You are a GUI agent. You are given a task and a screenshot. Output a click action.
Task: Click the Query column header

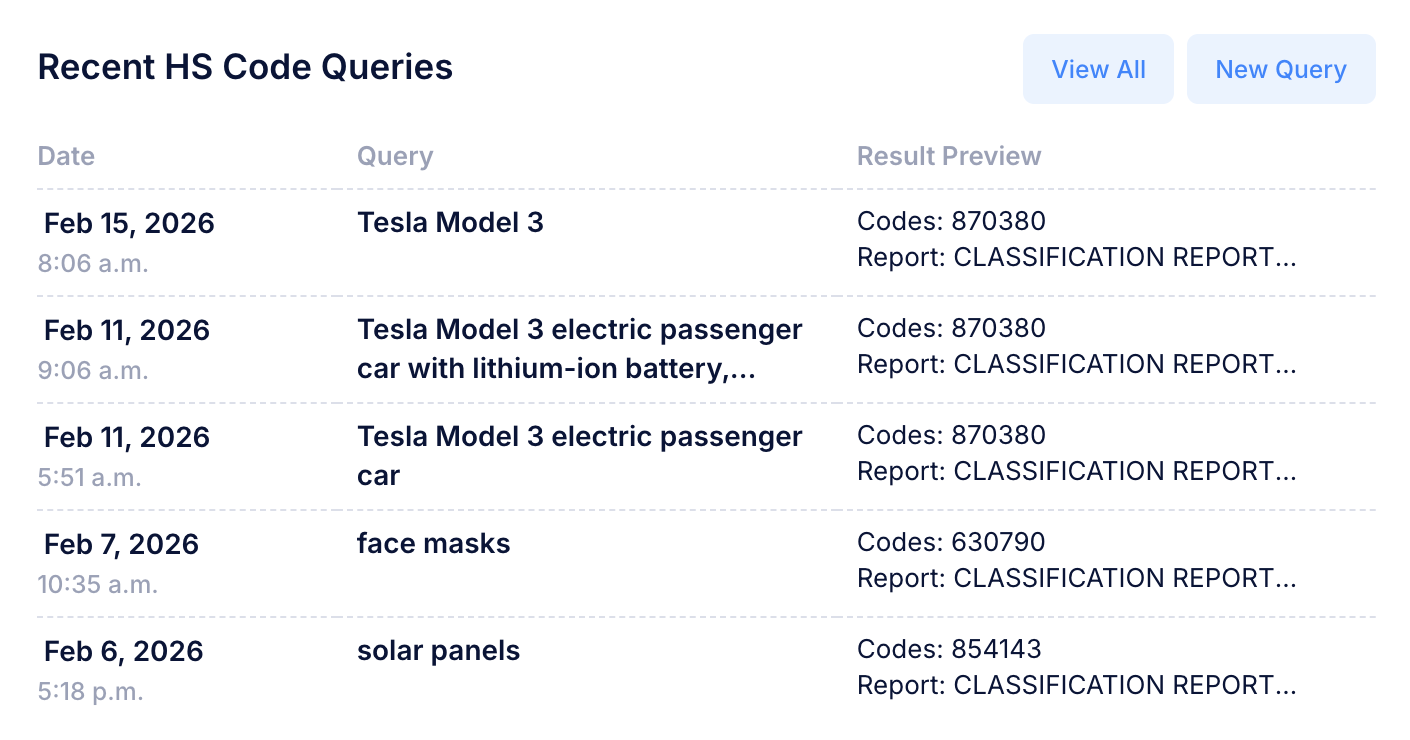[395, 156]
